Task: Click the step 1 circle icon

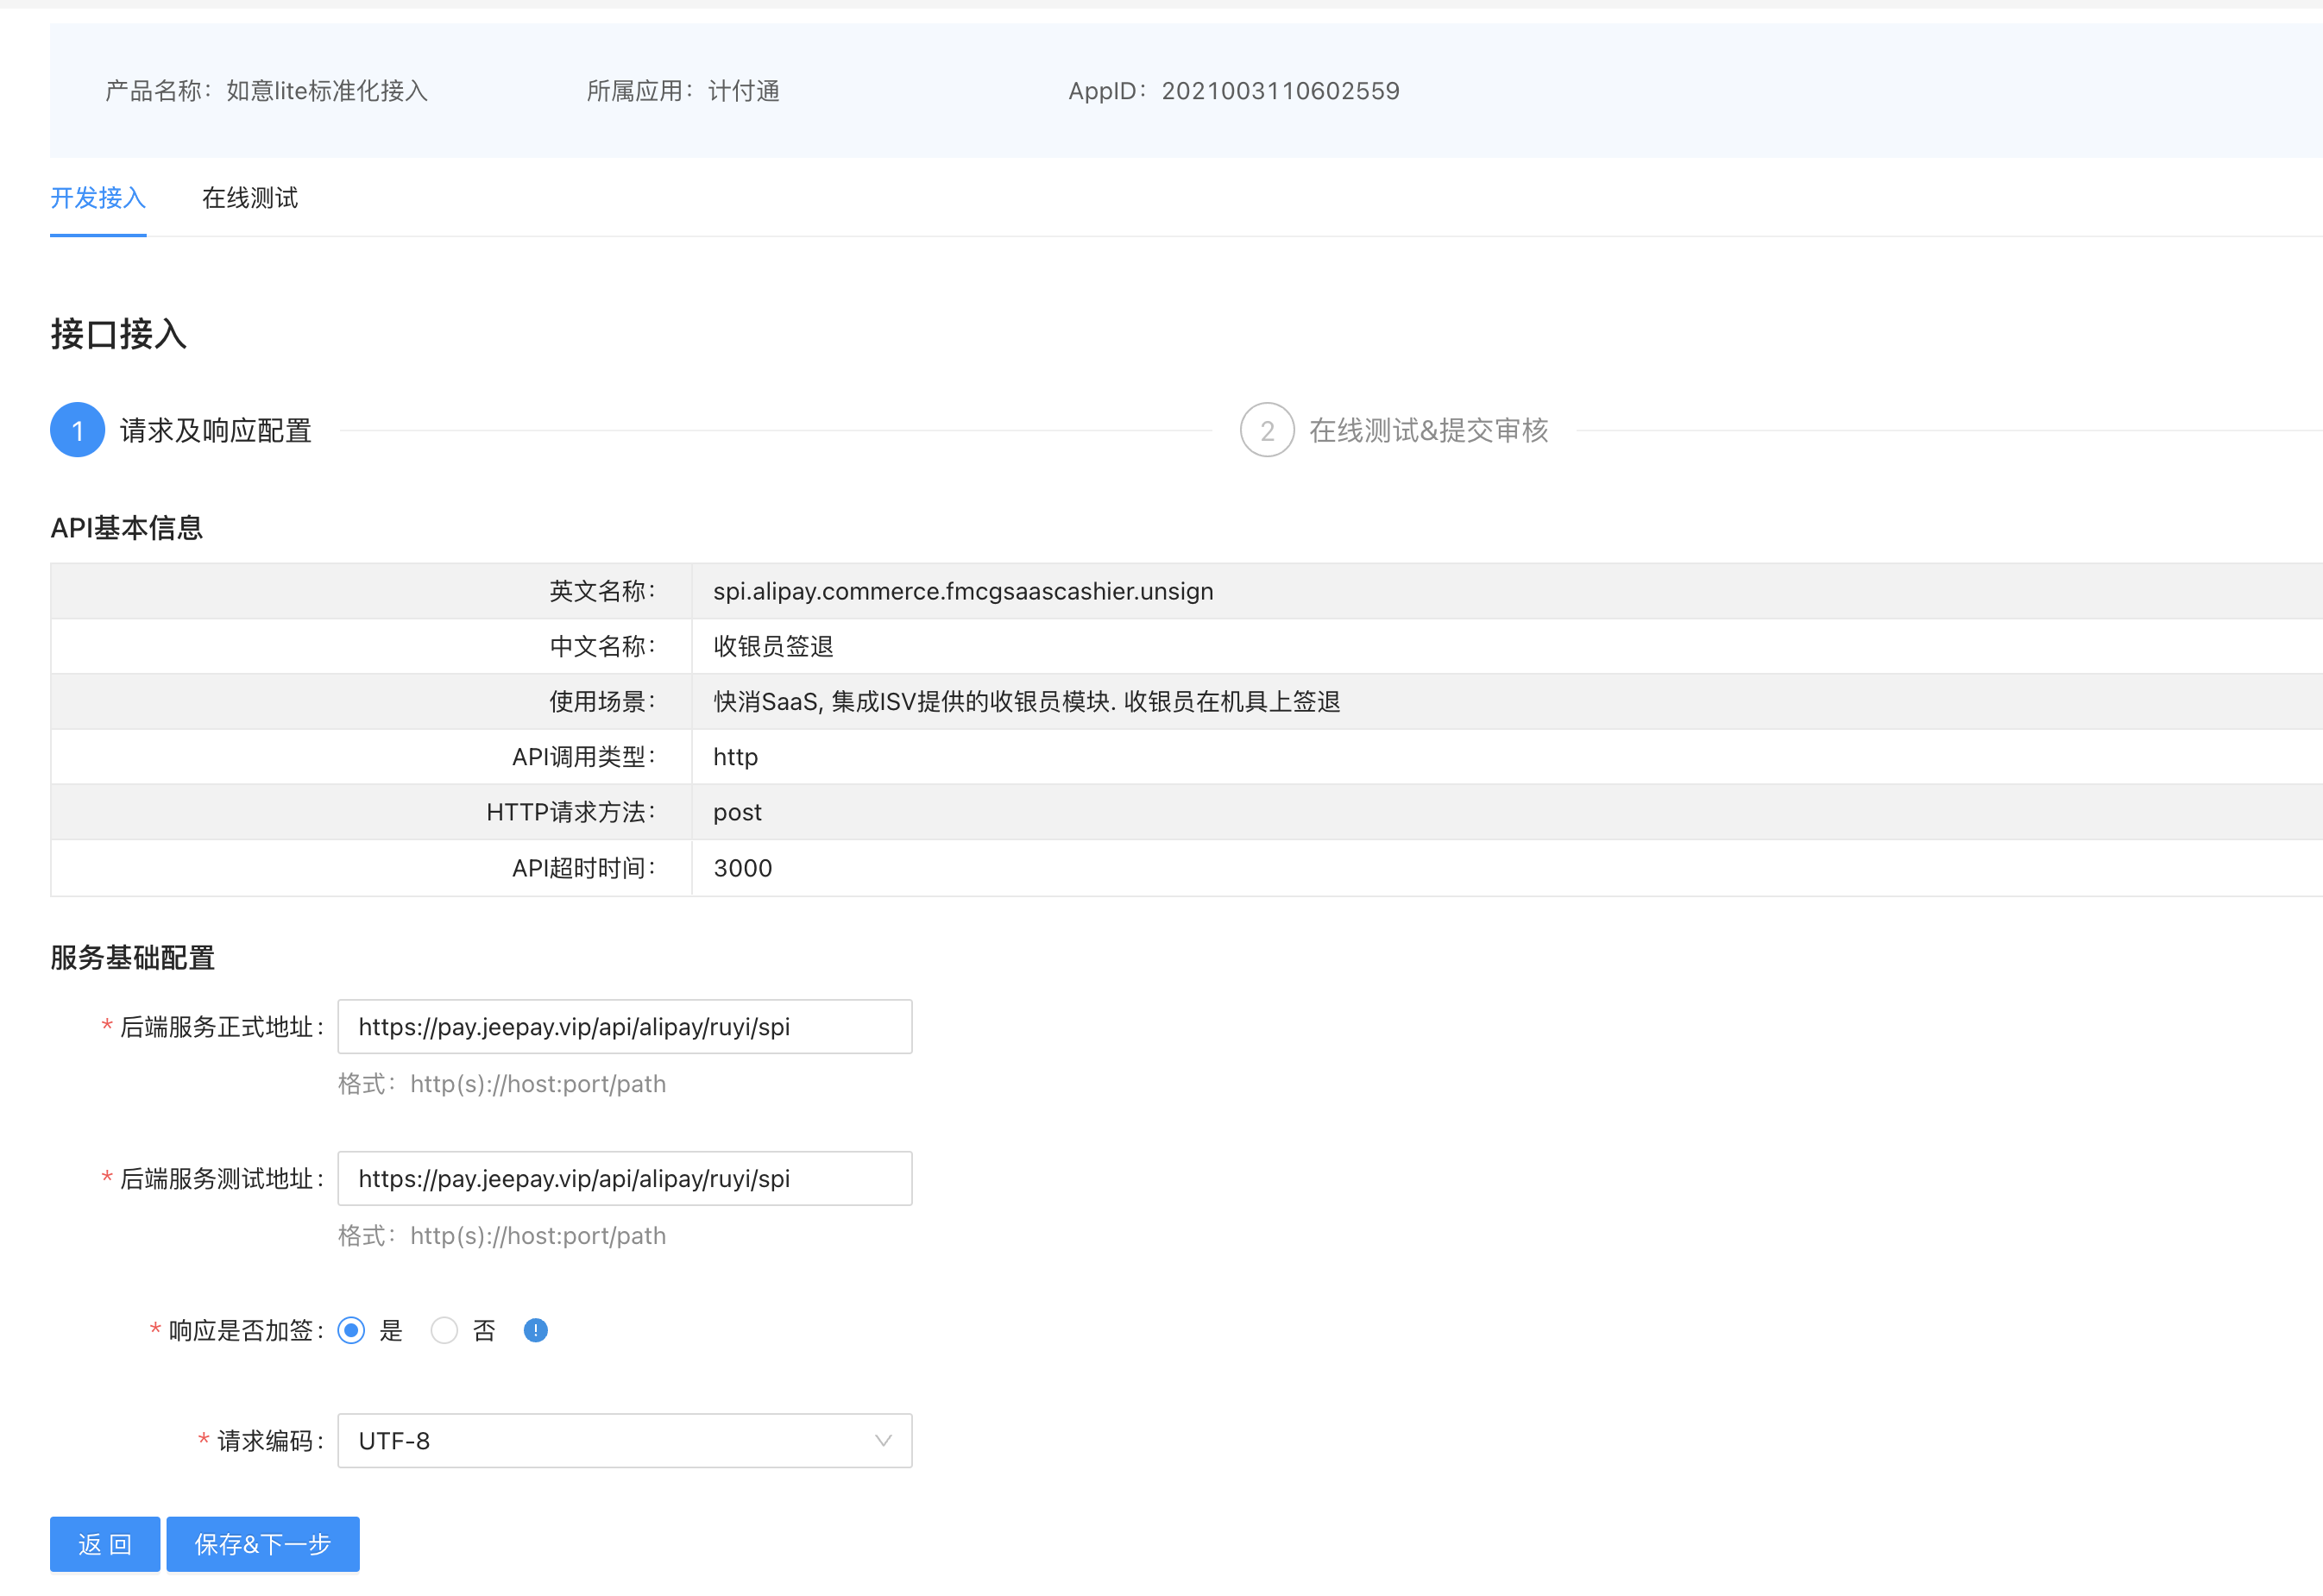Action: [77, 430]
